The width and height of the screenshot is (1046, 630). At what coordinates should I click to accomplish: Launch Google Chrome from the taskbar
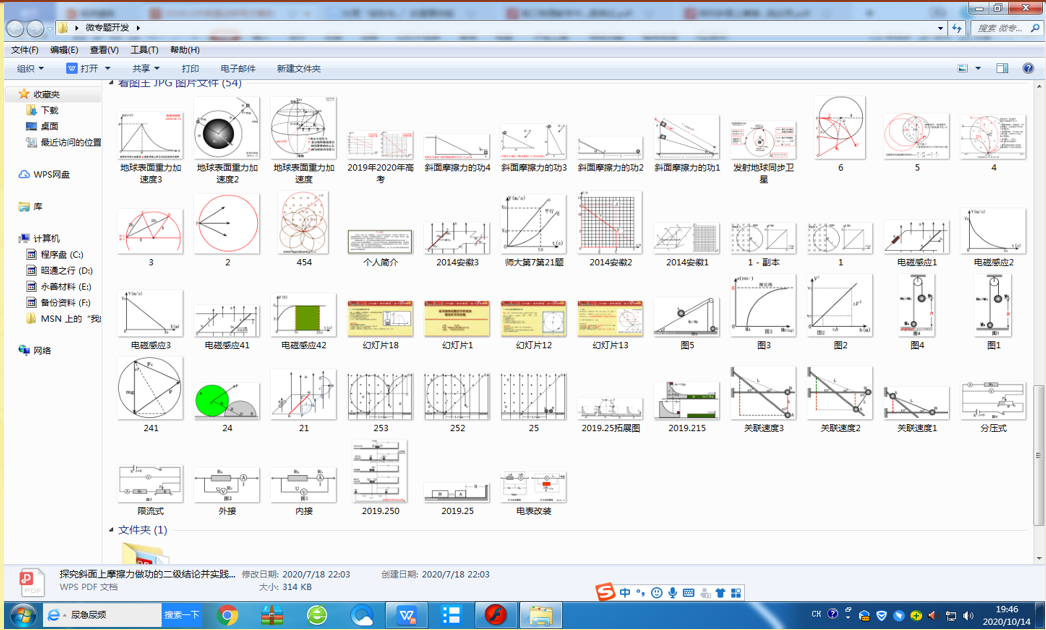(228, 615)
